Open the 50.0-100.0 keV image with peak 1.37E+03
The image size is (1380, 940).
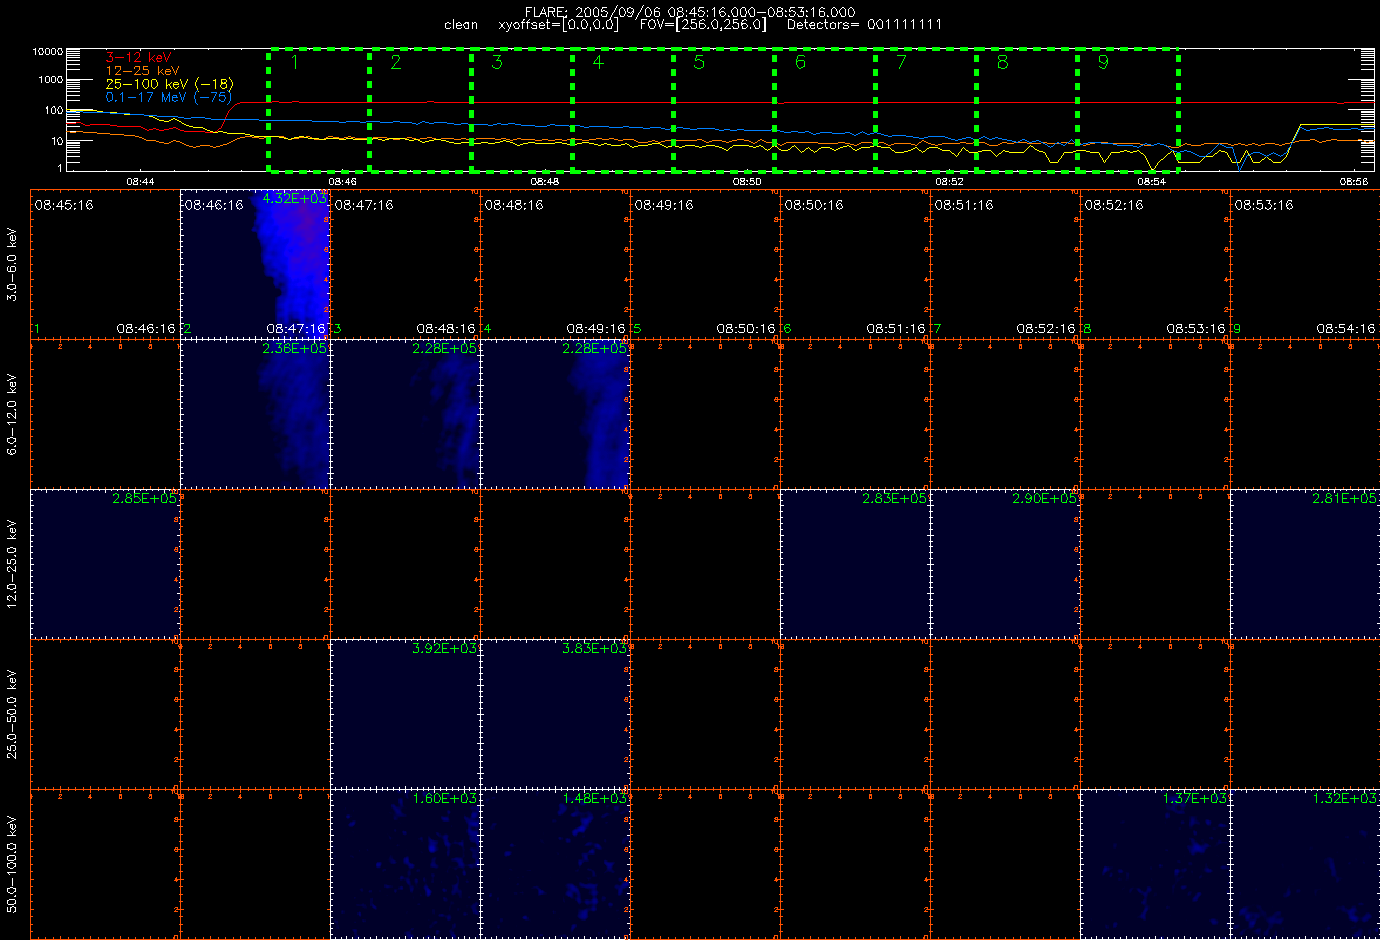1155,864
